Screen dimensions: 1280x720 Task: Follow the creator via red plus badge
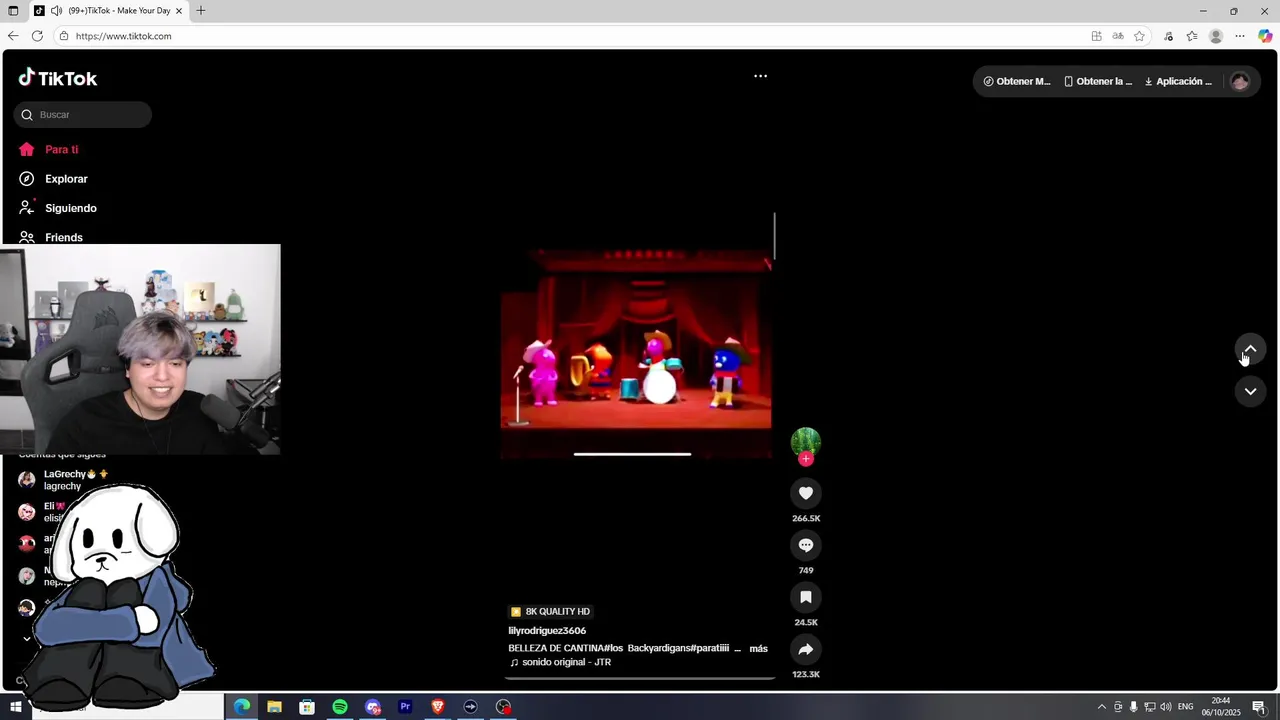click(806, 459)
